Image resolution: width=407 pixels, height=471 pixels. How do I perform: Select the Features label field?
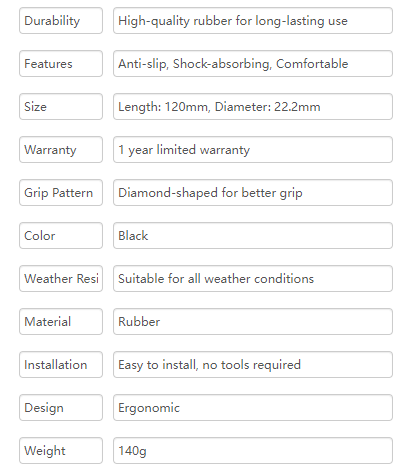coord(61,64)
